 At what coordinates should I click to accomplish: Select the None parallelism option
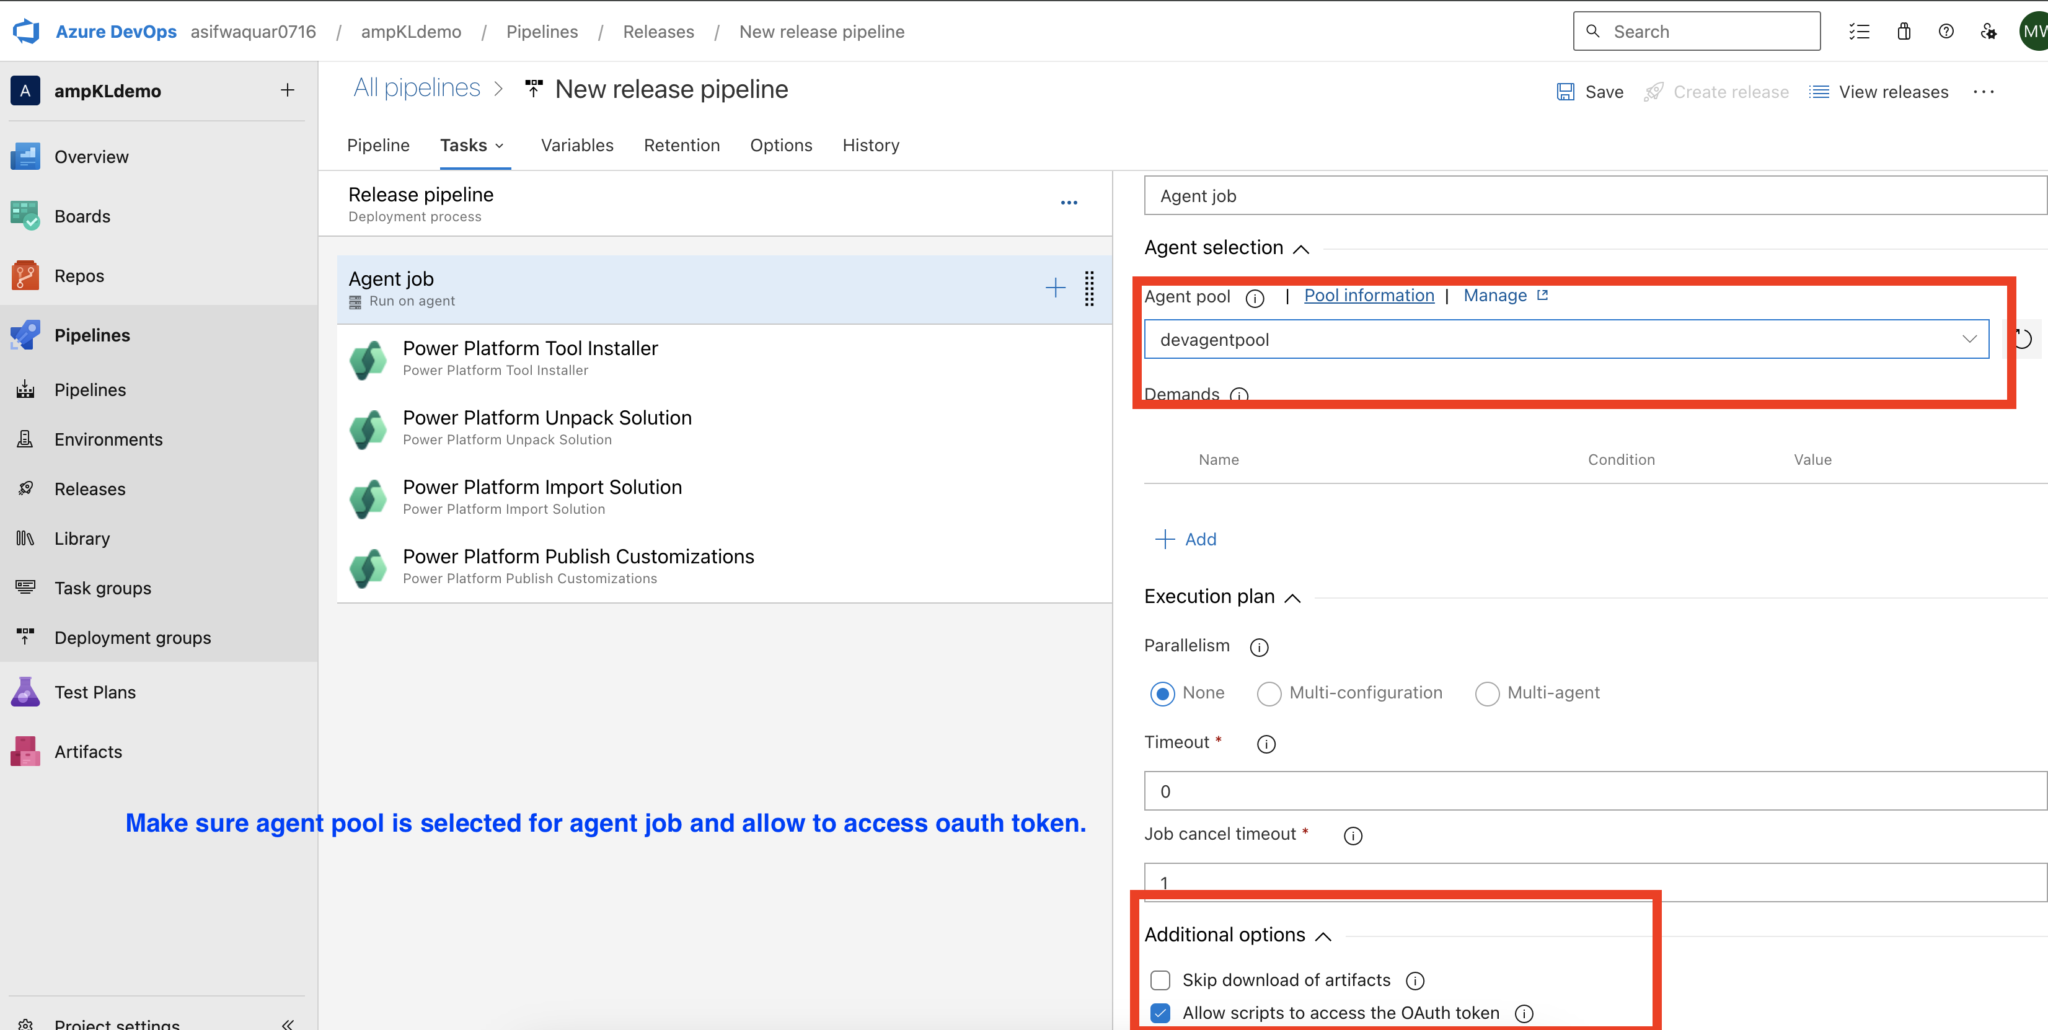pos(1162,694)
